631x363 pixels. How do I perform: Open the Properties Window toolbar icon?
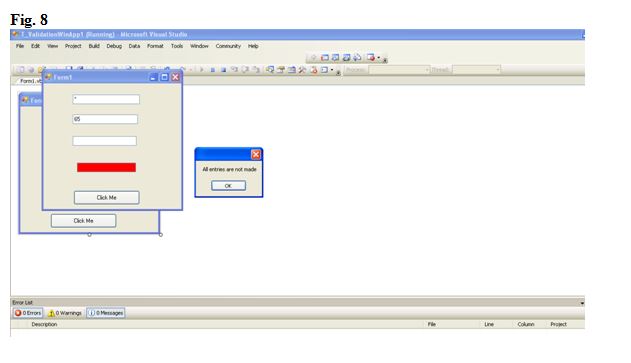coord(280,70)
